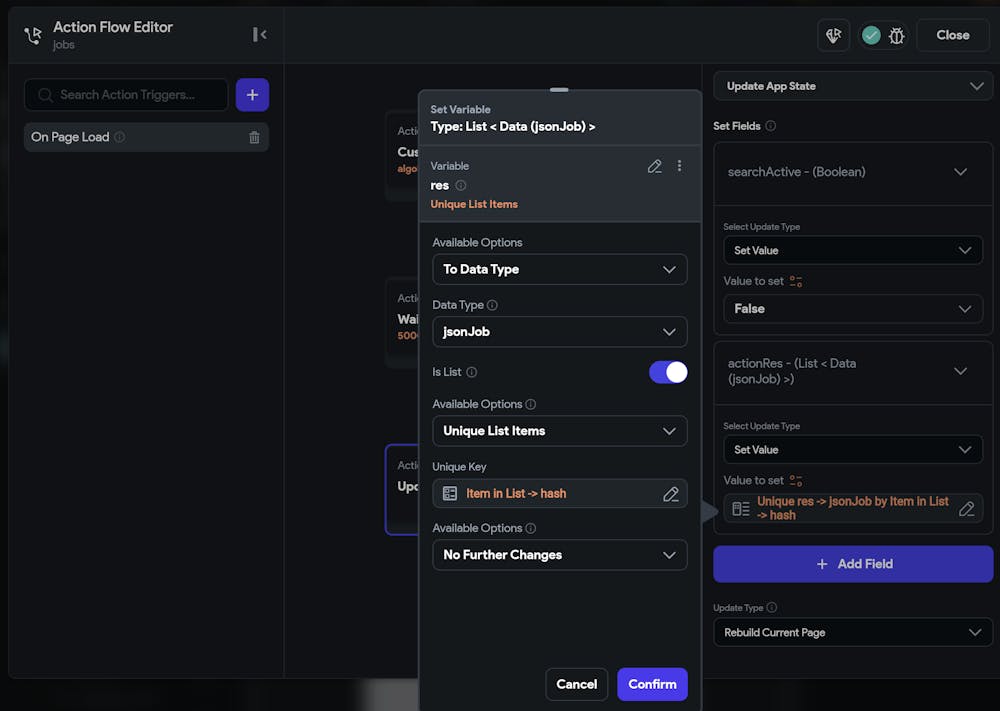Show info for the res variable
Screen dimensions: 1000x711
[x=460, y=186]
